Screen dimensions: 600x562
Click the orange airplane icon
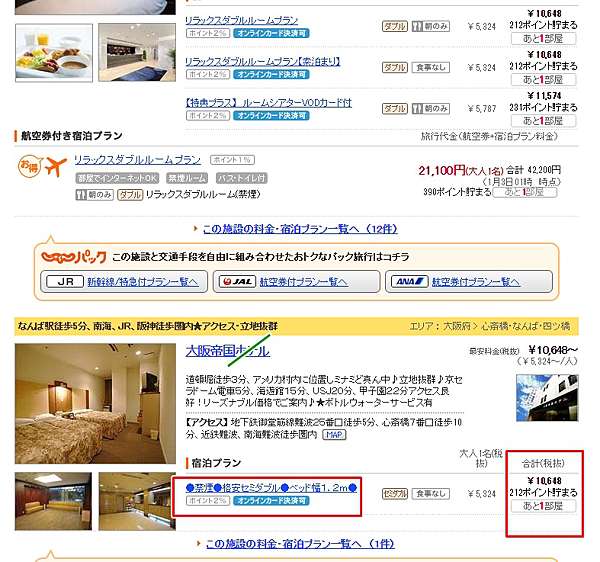(x=56, y=166)
